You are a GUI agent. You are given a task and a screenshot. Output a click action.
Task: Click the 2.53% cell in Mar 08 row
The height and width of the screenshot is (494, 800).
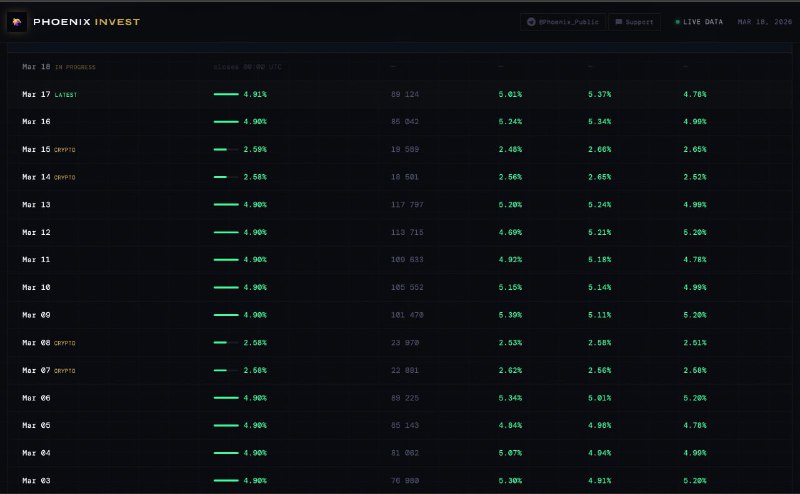(510, 343)
